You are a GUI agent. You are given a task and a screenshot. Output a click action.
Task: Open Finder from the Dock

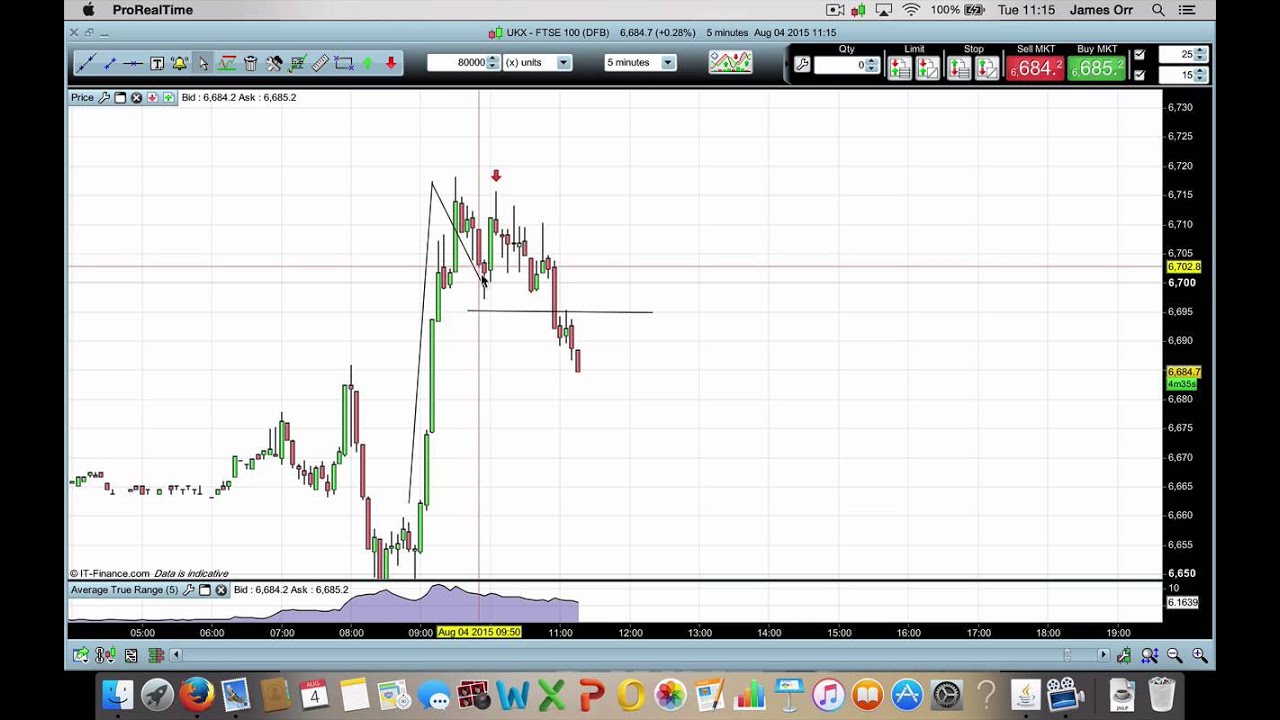click(x=118, y=694)
